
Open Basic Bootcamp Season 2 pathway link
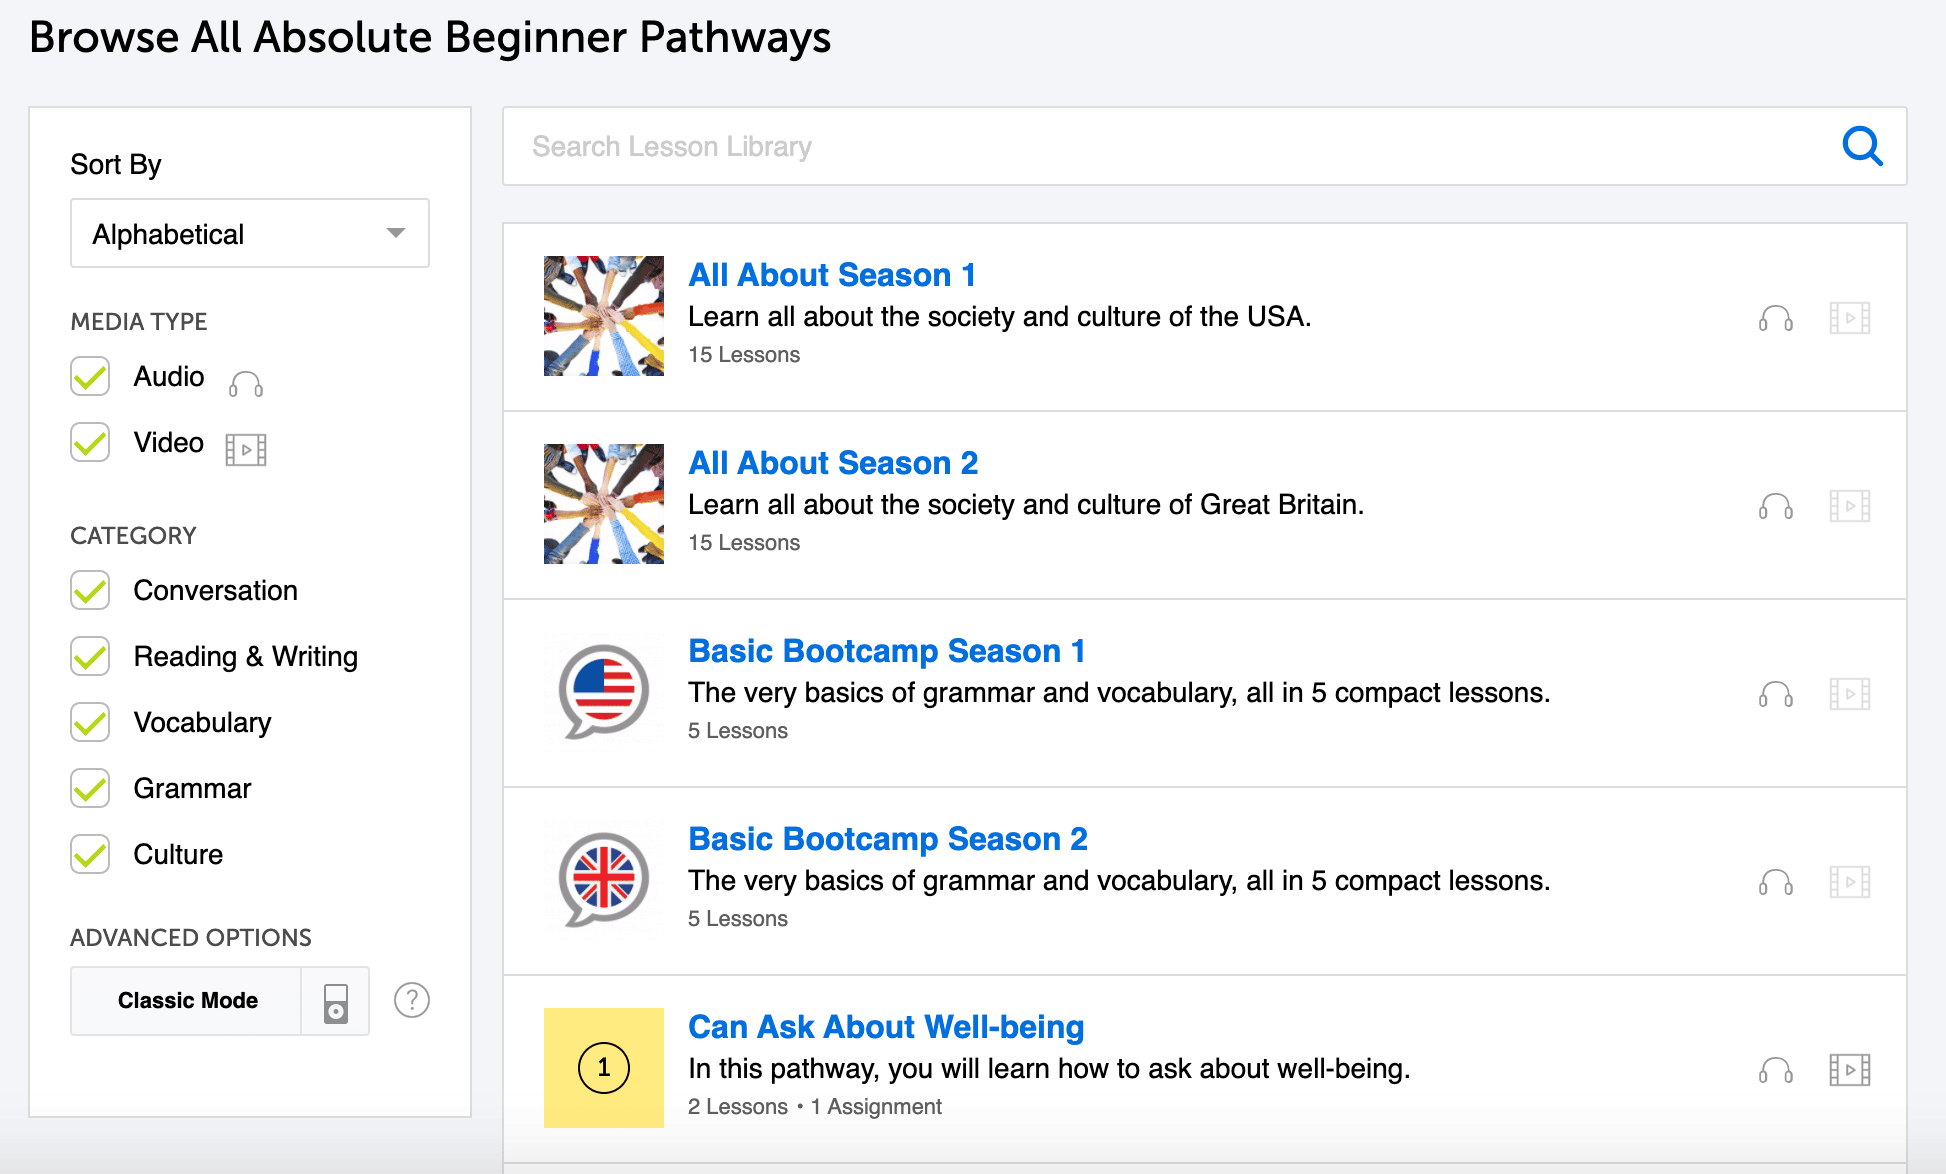(887, 839)
